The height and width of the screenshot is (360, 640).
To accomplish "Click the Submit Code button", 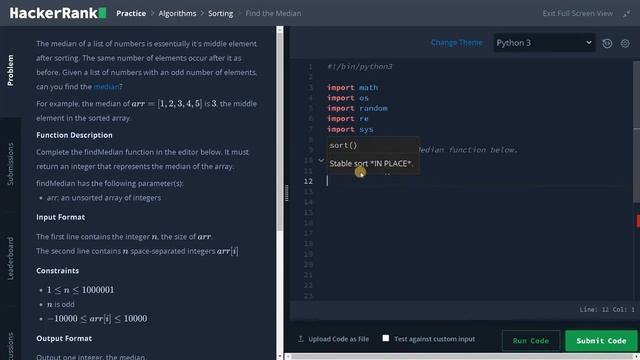I will click(x=601, y=340).
